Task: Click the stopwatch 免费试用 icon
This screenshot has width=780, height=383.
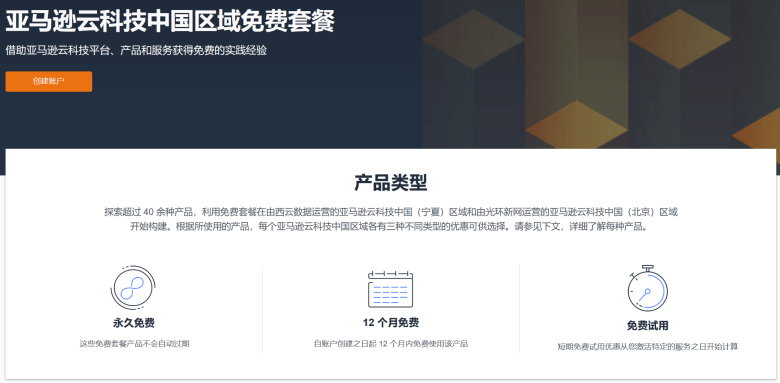Action: (647, 288)
